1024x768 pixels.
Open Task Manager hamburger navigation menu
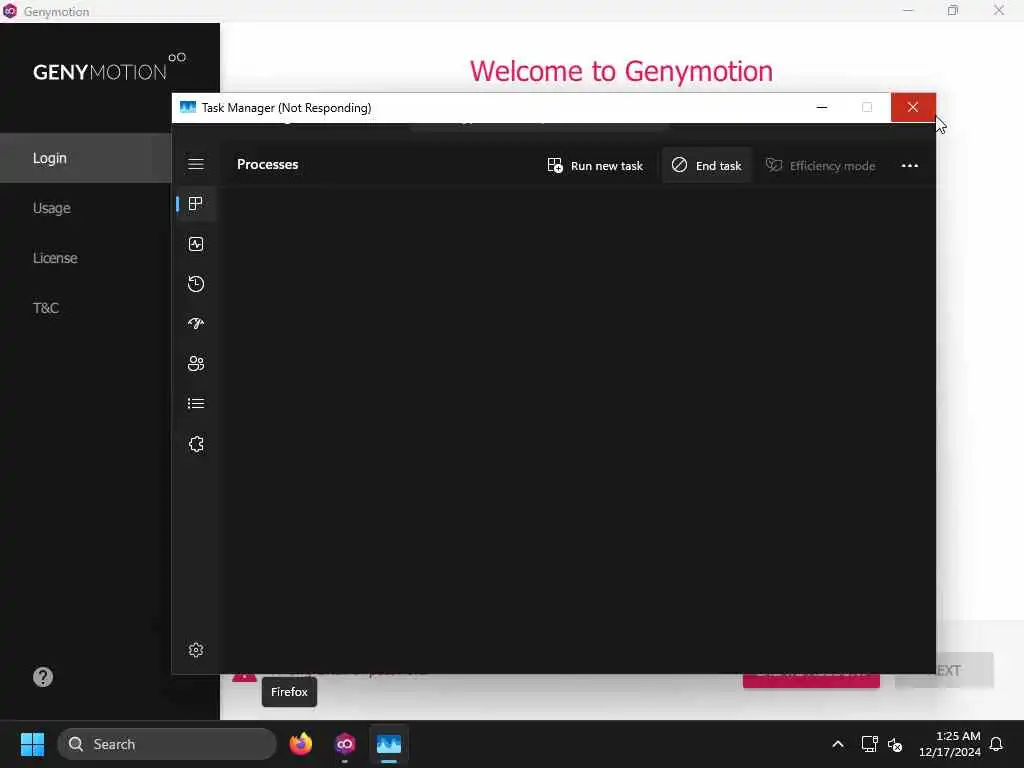[x=196, y=164]
